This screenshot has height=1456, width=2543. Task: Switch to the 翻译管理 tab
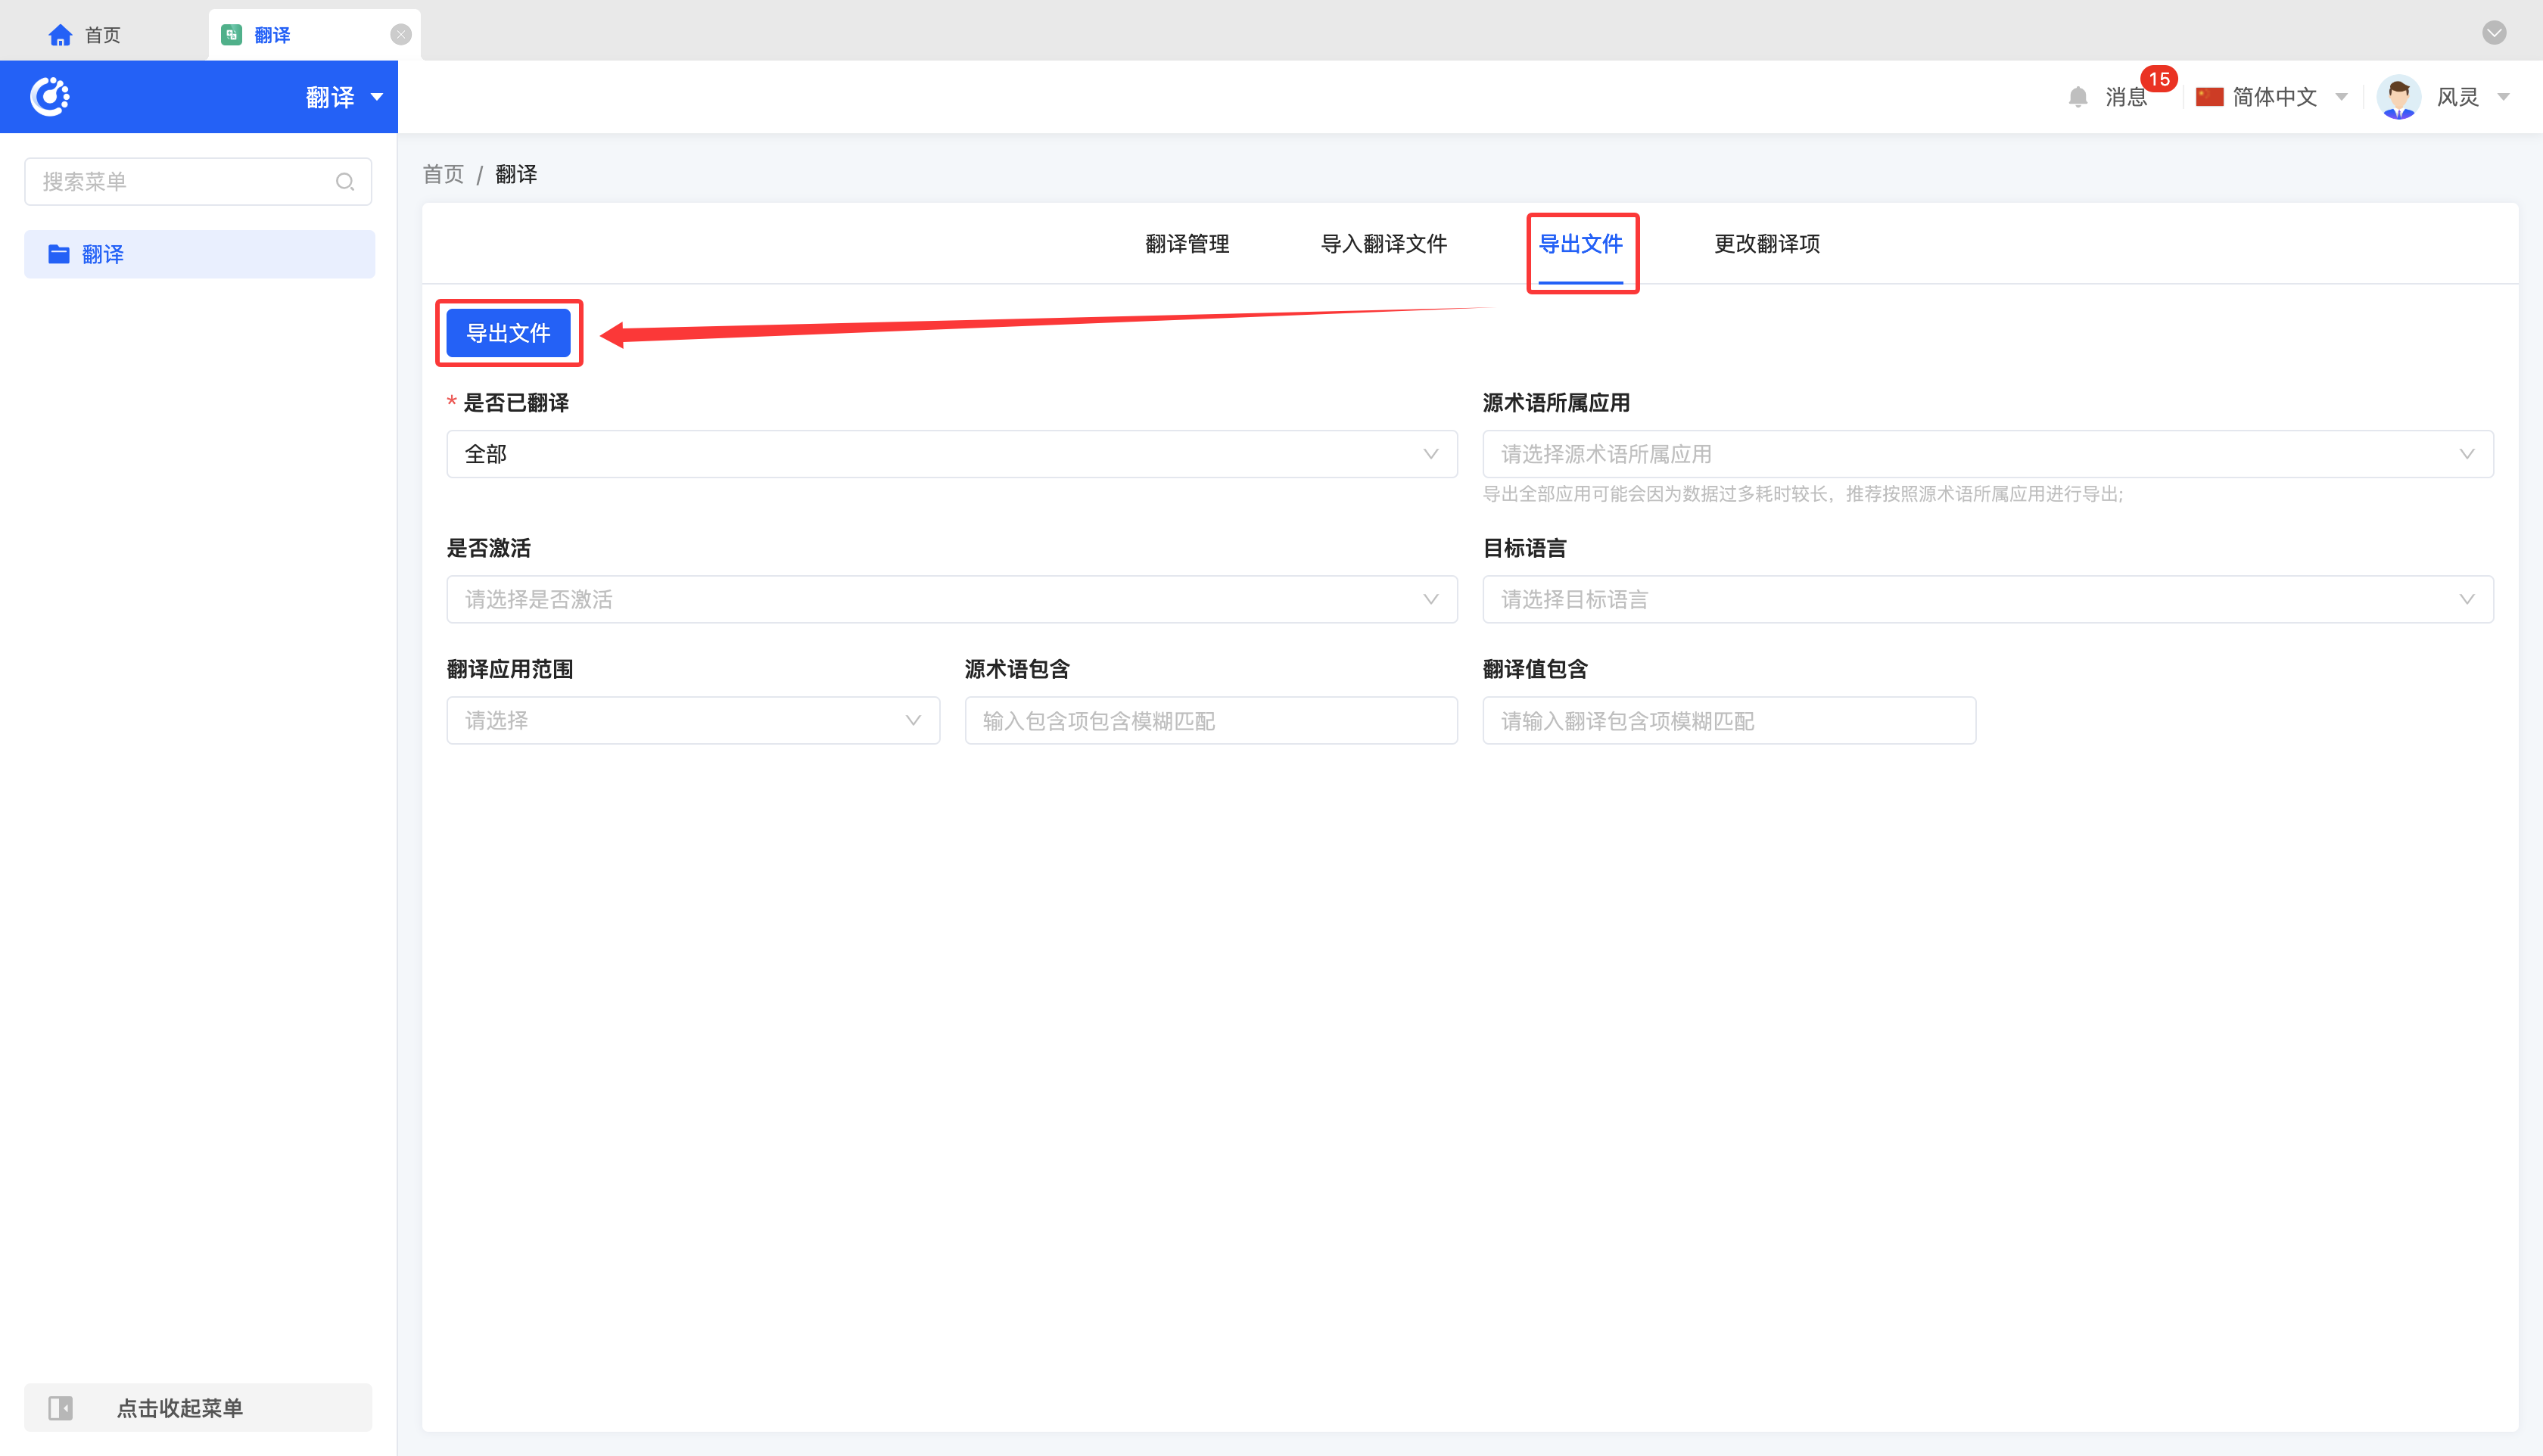pos(1187,244)
